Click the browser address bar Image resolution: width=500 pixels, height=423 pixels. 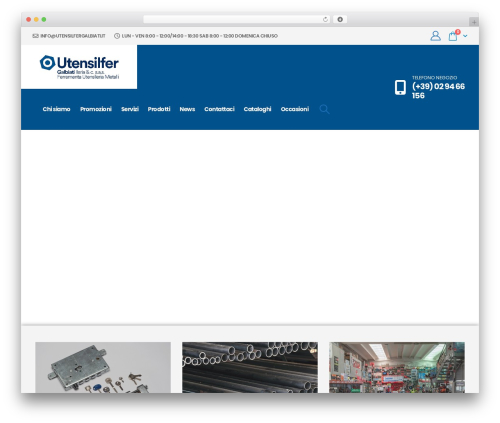237,20
